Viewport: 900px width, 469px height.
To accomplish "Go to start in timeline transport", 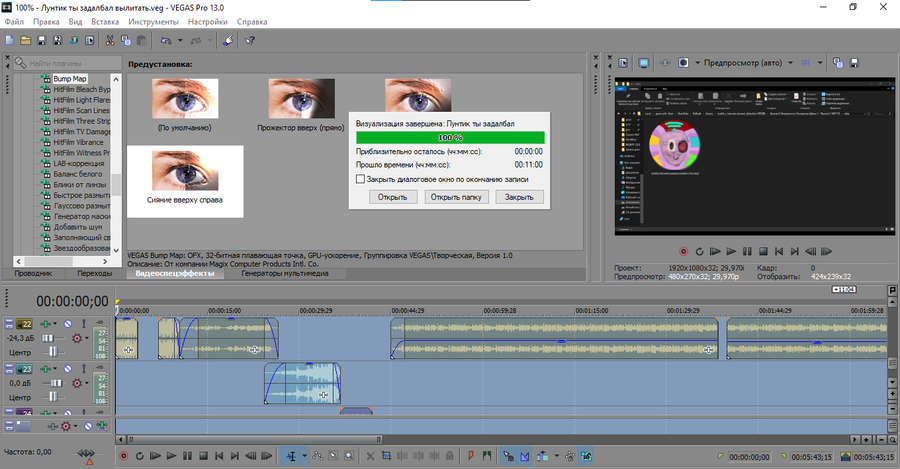I will pyautogui.click(x=219, y=456).
